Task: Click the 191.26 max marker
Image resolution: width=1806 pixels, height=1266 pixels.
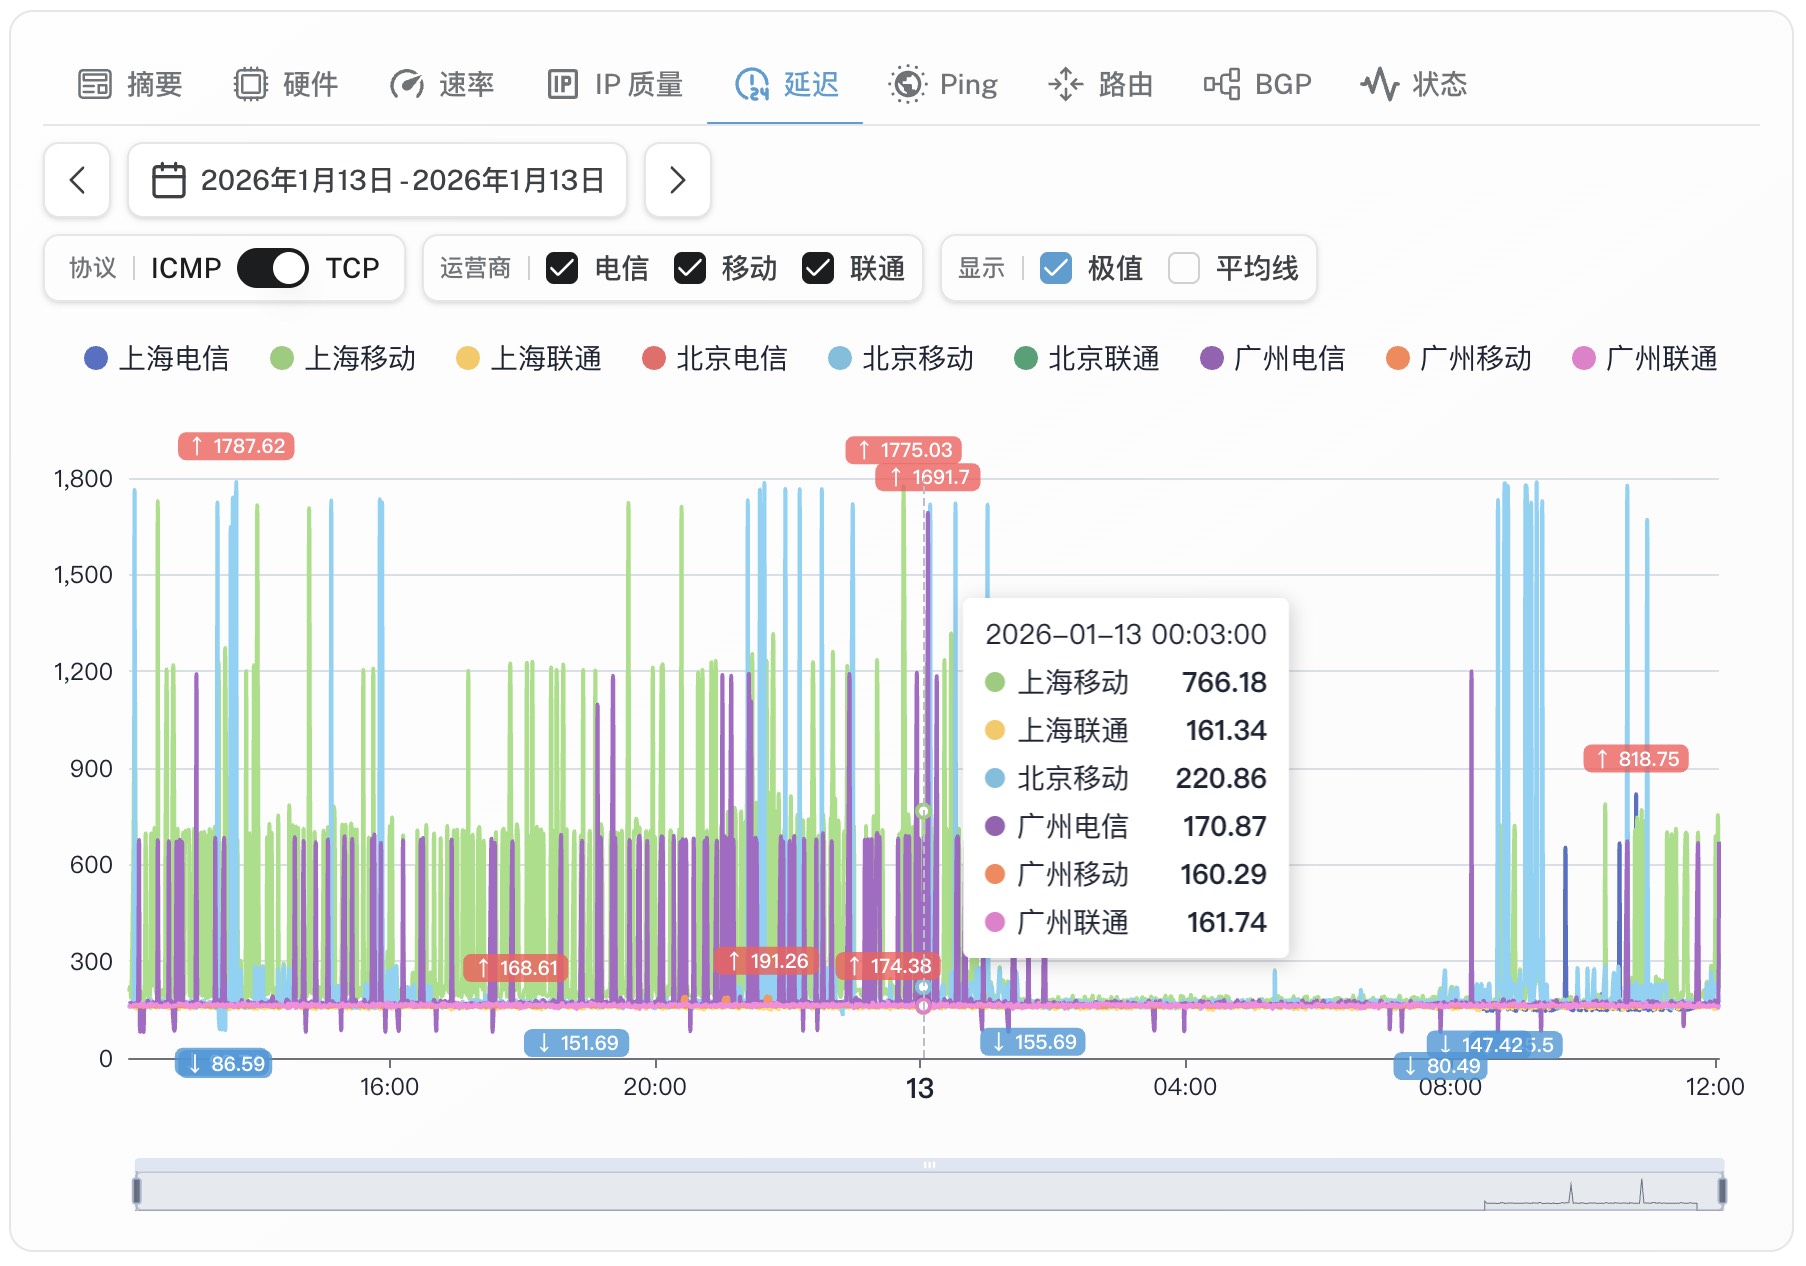Action: pos(767,961)
